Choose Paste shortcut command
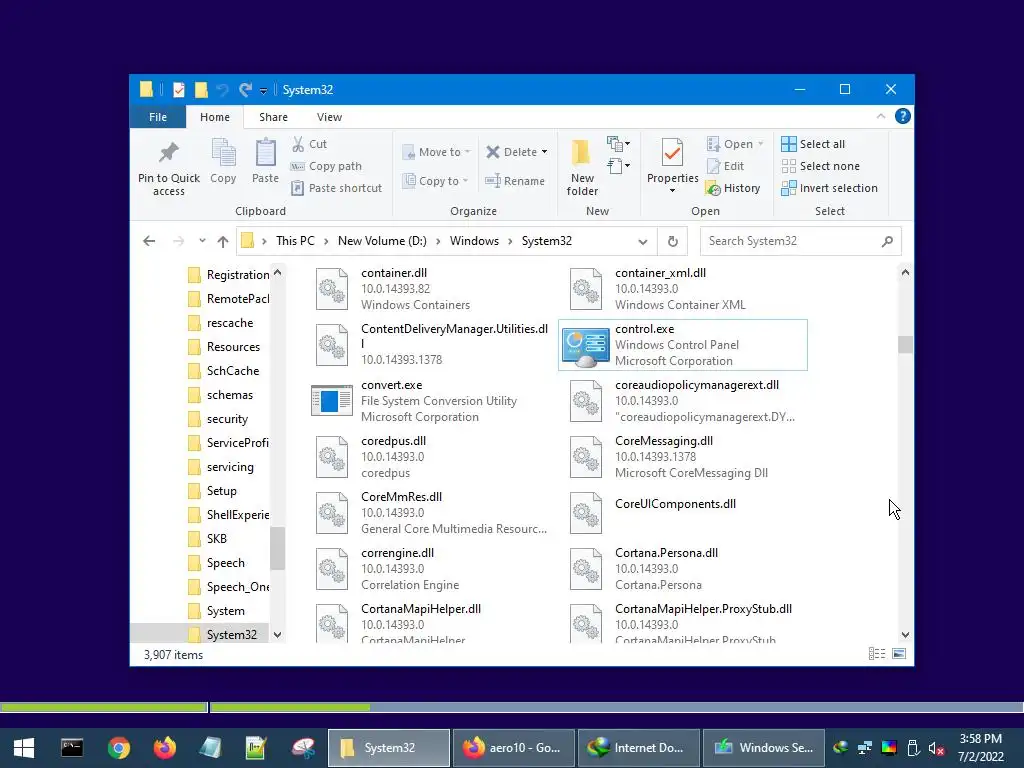This screenshot has width=1024, height=768. click(336, 188)
